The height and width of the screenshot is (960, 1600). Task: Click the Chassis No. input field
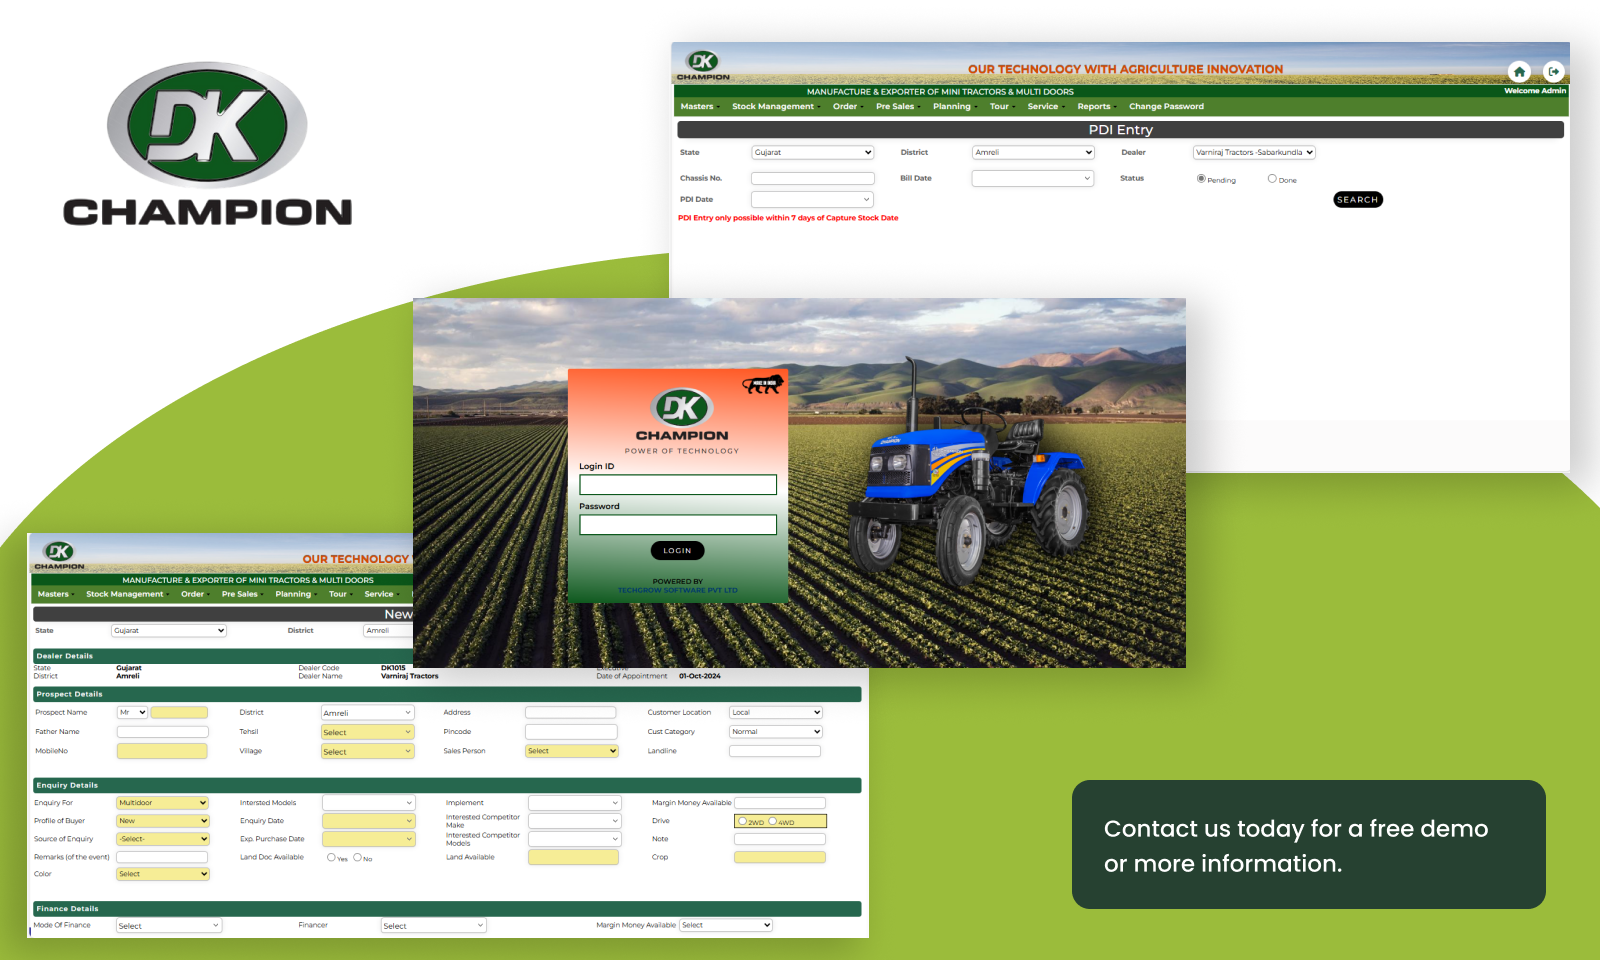tap(813, 178)
